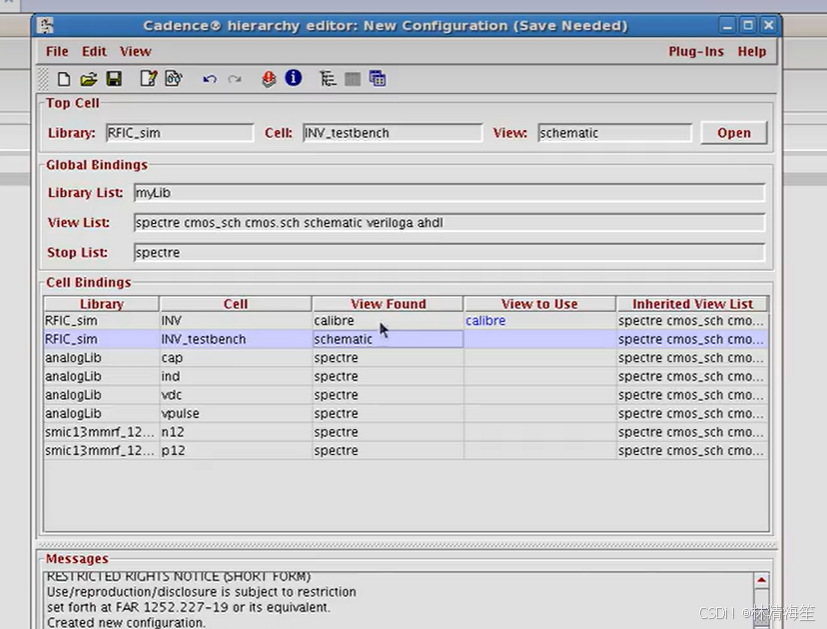Undo the last change
827x629 pixels.
click(209, 79)
